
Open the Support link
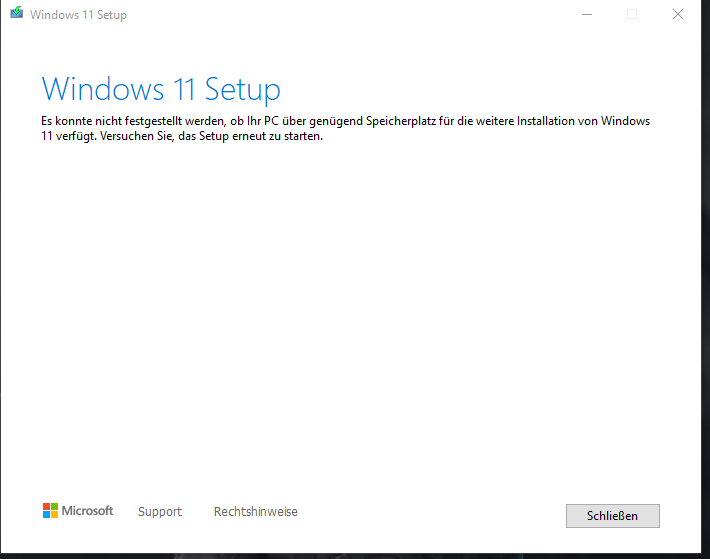coord(160,511)
